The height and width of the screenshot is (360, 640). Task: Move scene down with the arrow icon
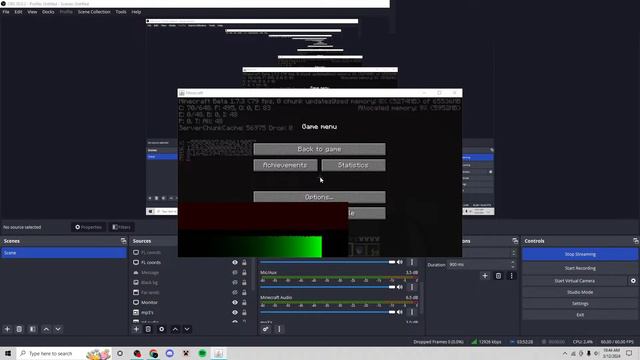(x=58, y=329)
